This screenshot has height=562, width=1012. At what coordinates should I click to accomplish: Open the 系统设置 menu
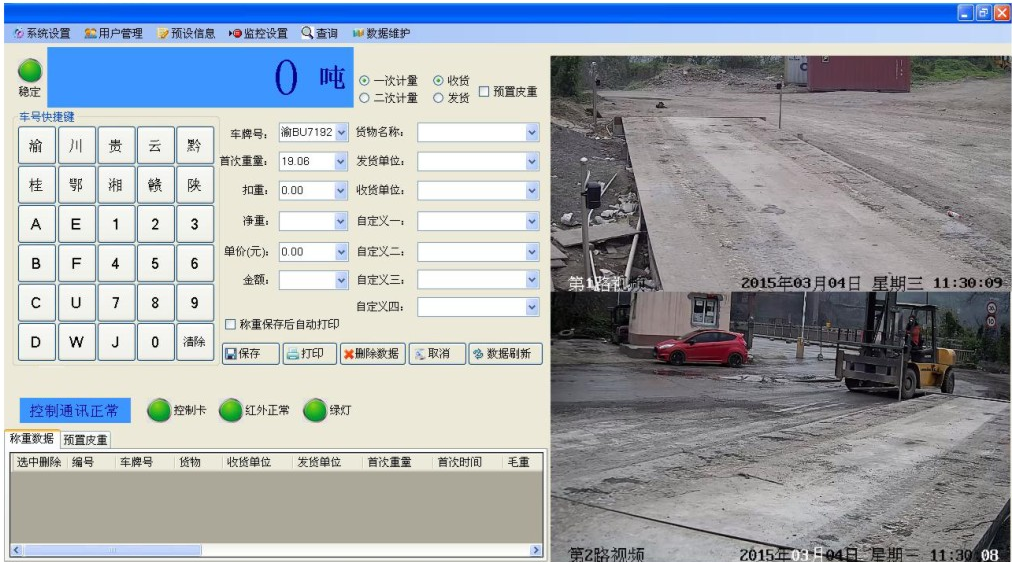(x=42, y=33)
